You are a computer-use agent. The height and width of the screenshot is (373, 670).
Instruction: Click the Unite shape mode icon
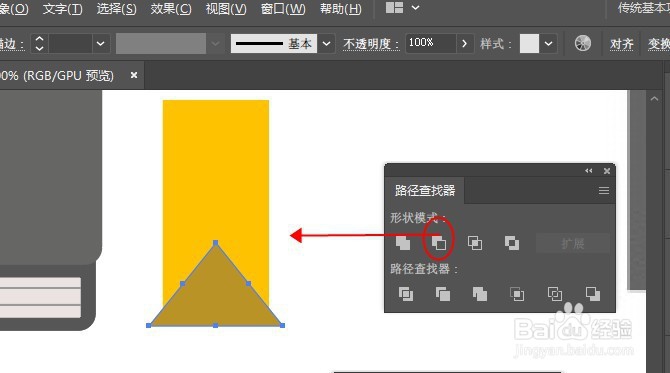pyautogui.click(x=403, y=243)
